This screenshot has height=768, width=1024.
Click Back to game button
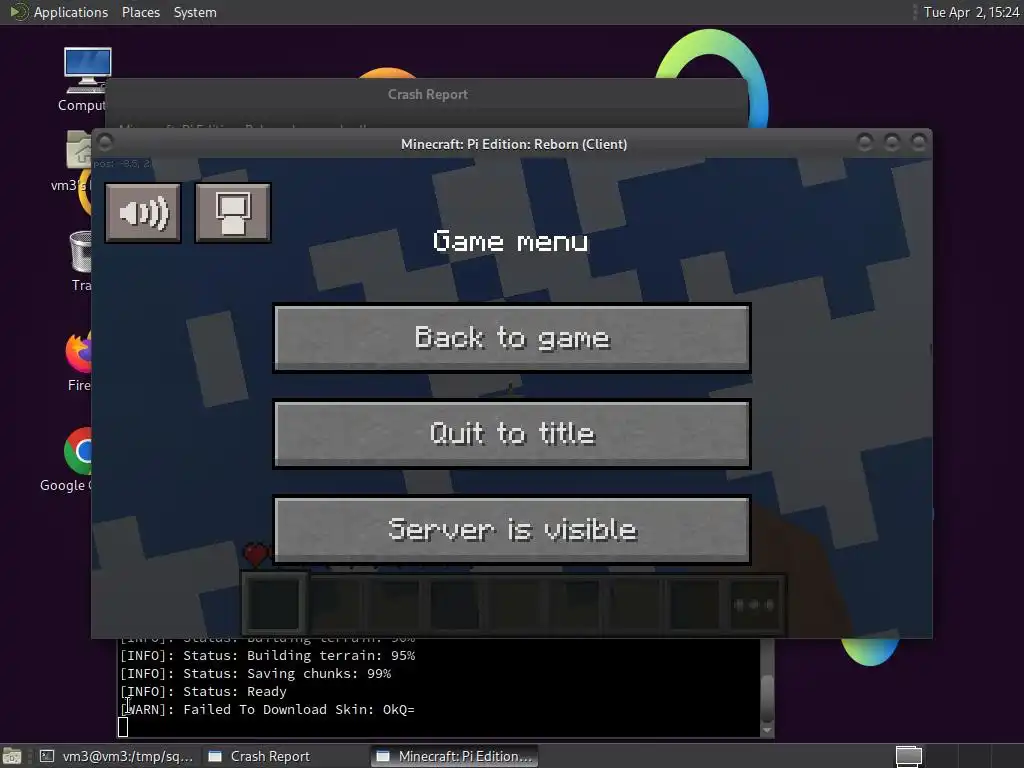point(512,338)
